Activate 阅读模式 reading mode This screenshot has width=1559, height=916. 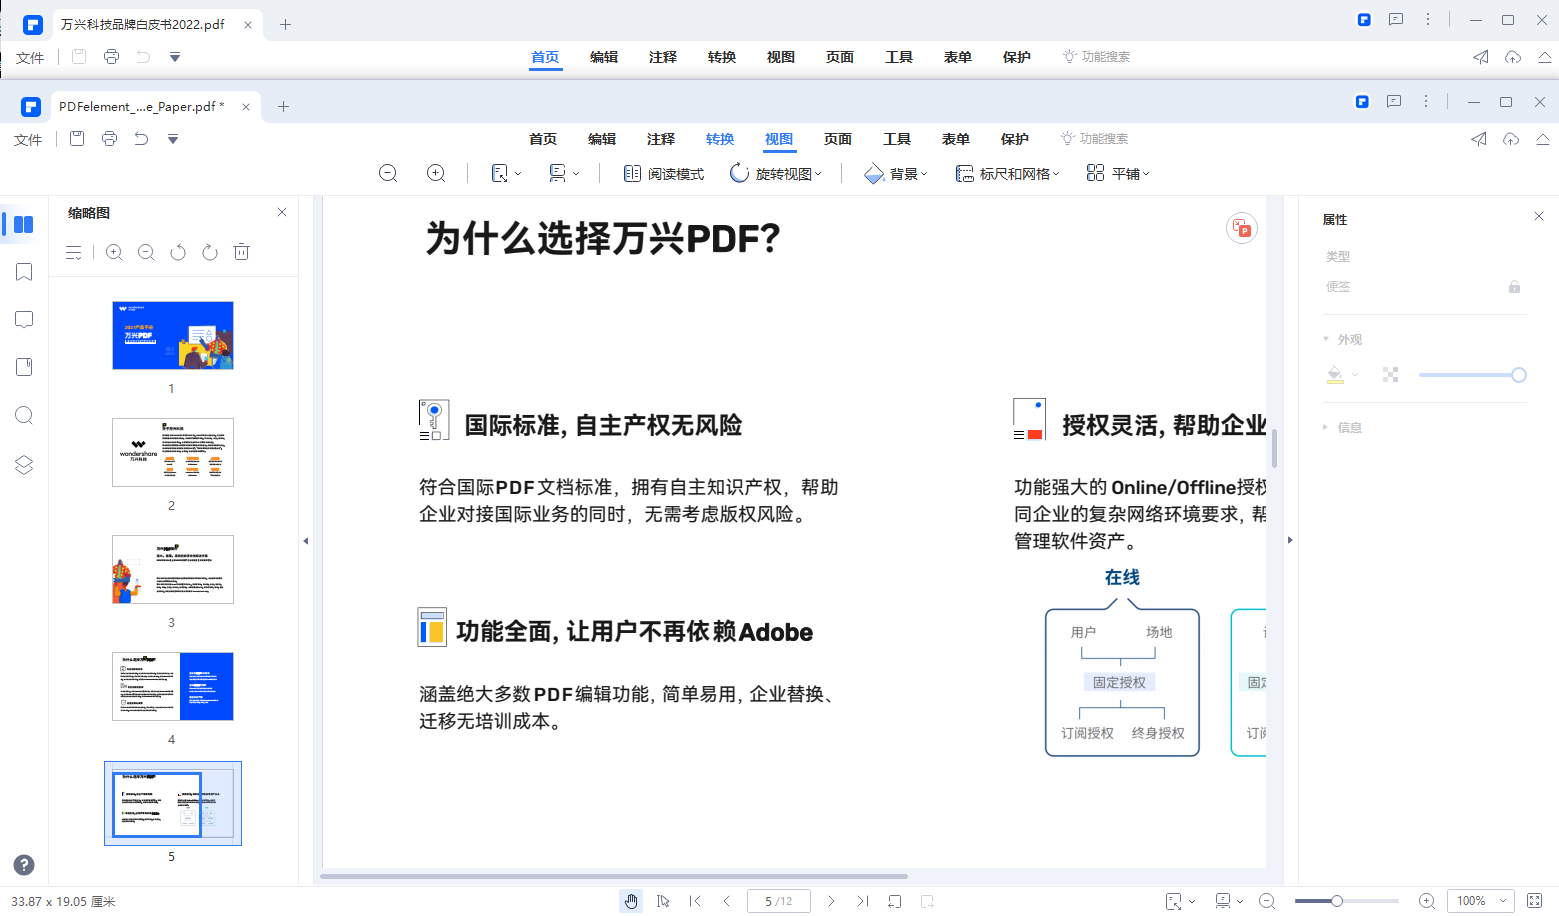663,173
